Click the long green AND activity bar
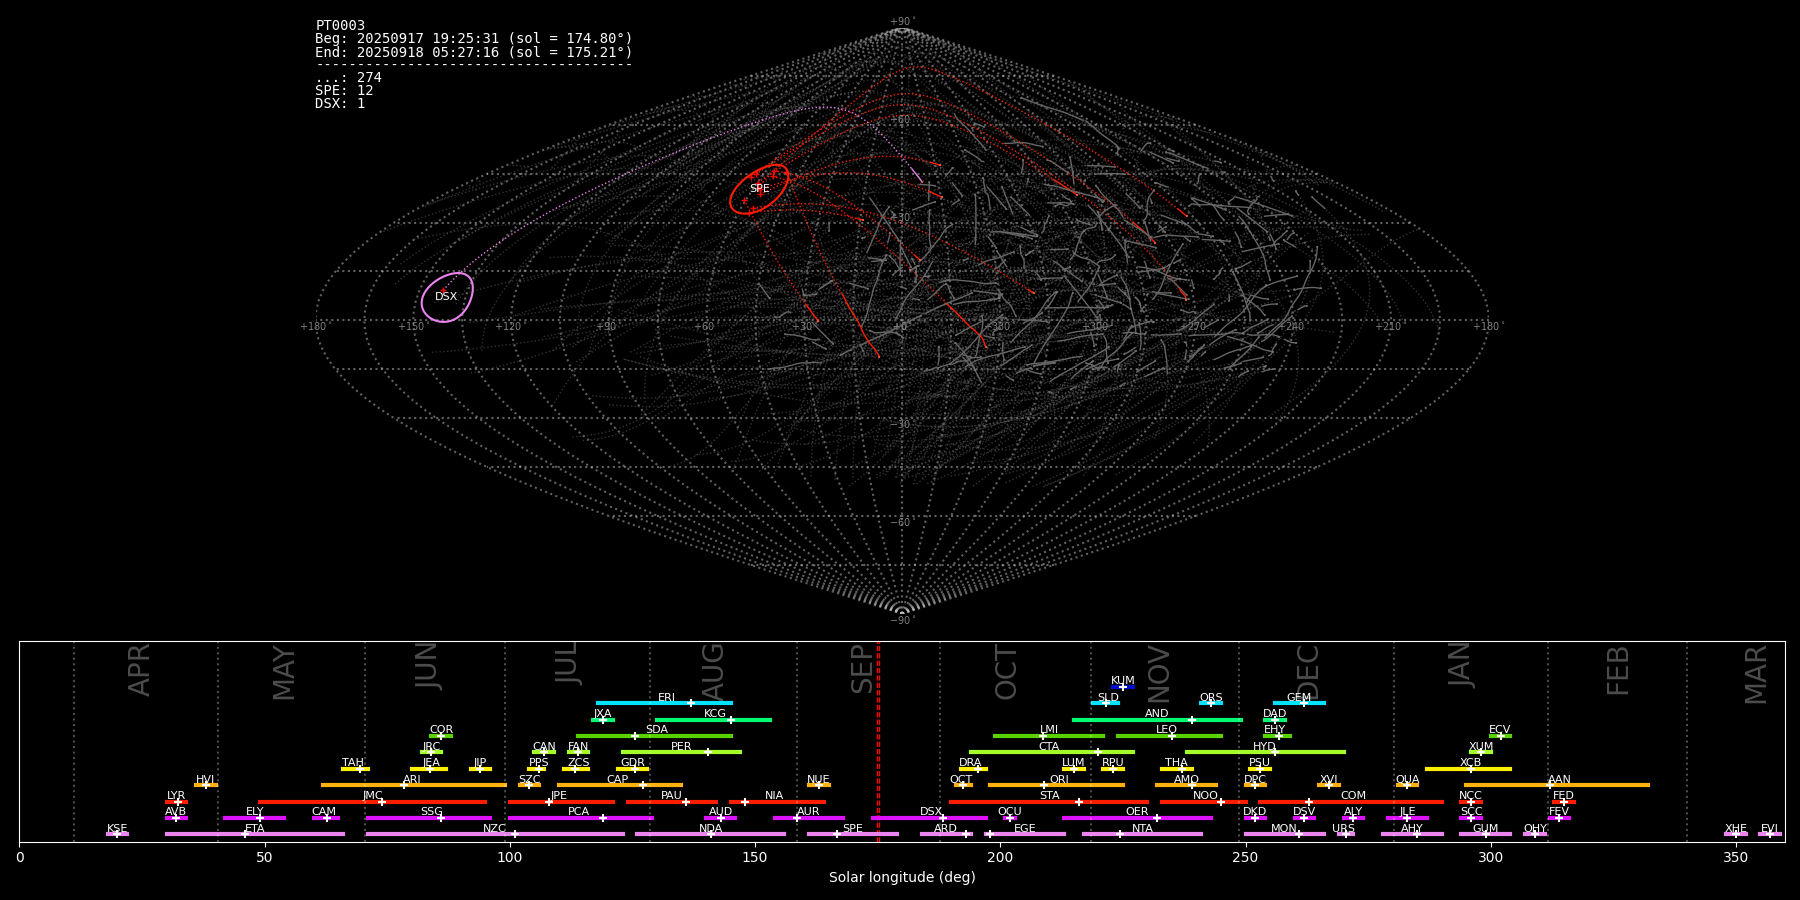Image resolution: width=1800 pixels, height=900 pixels. point(1158,720)
